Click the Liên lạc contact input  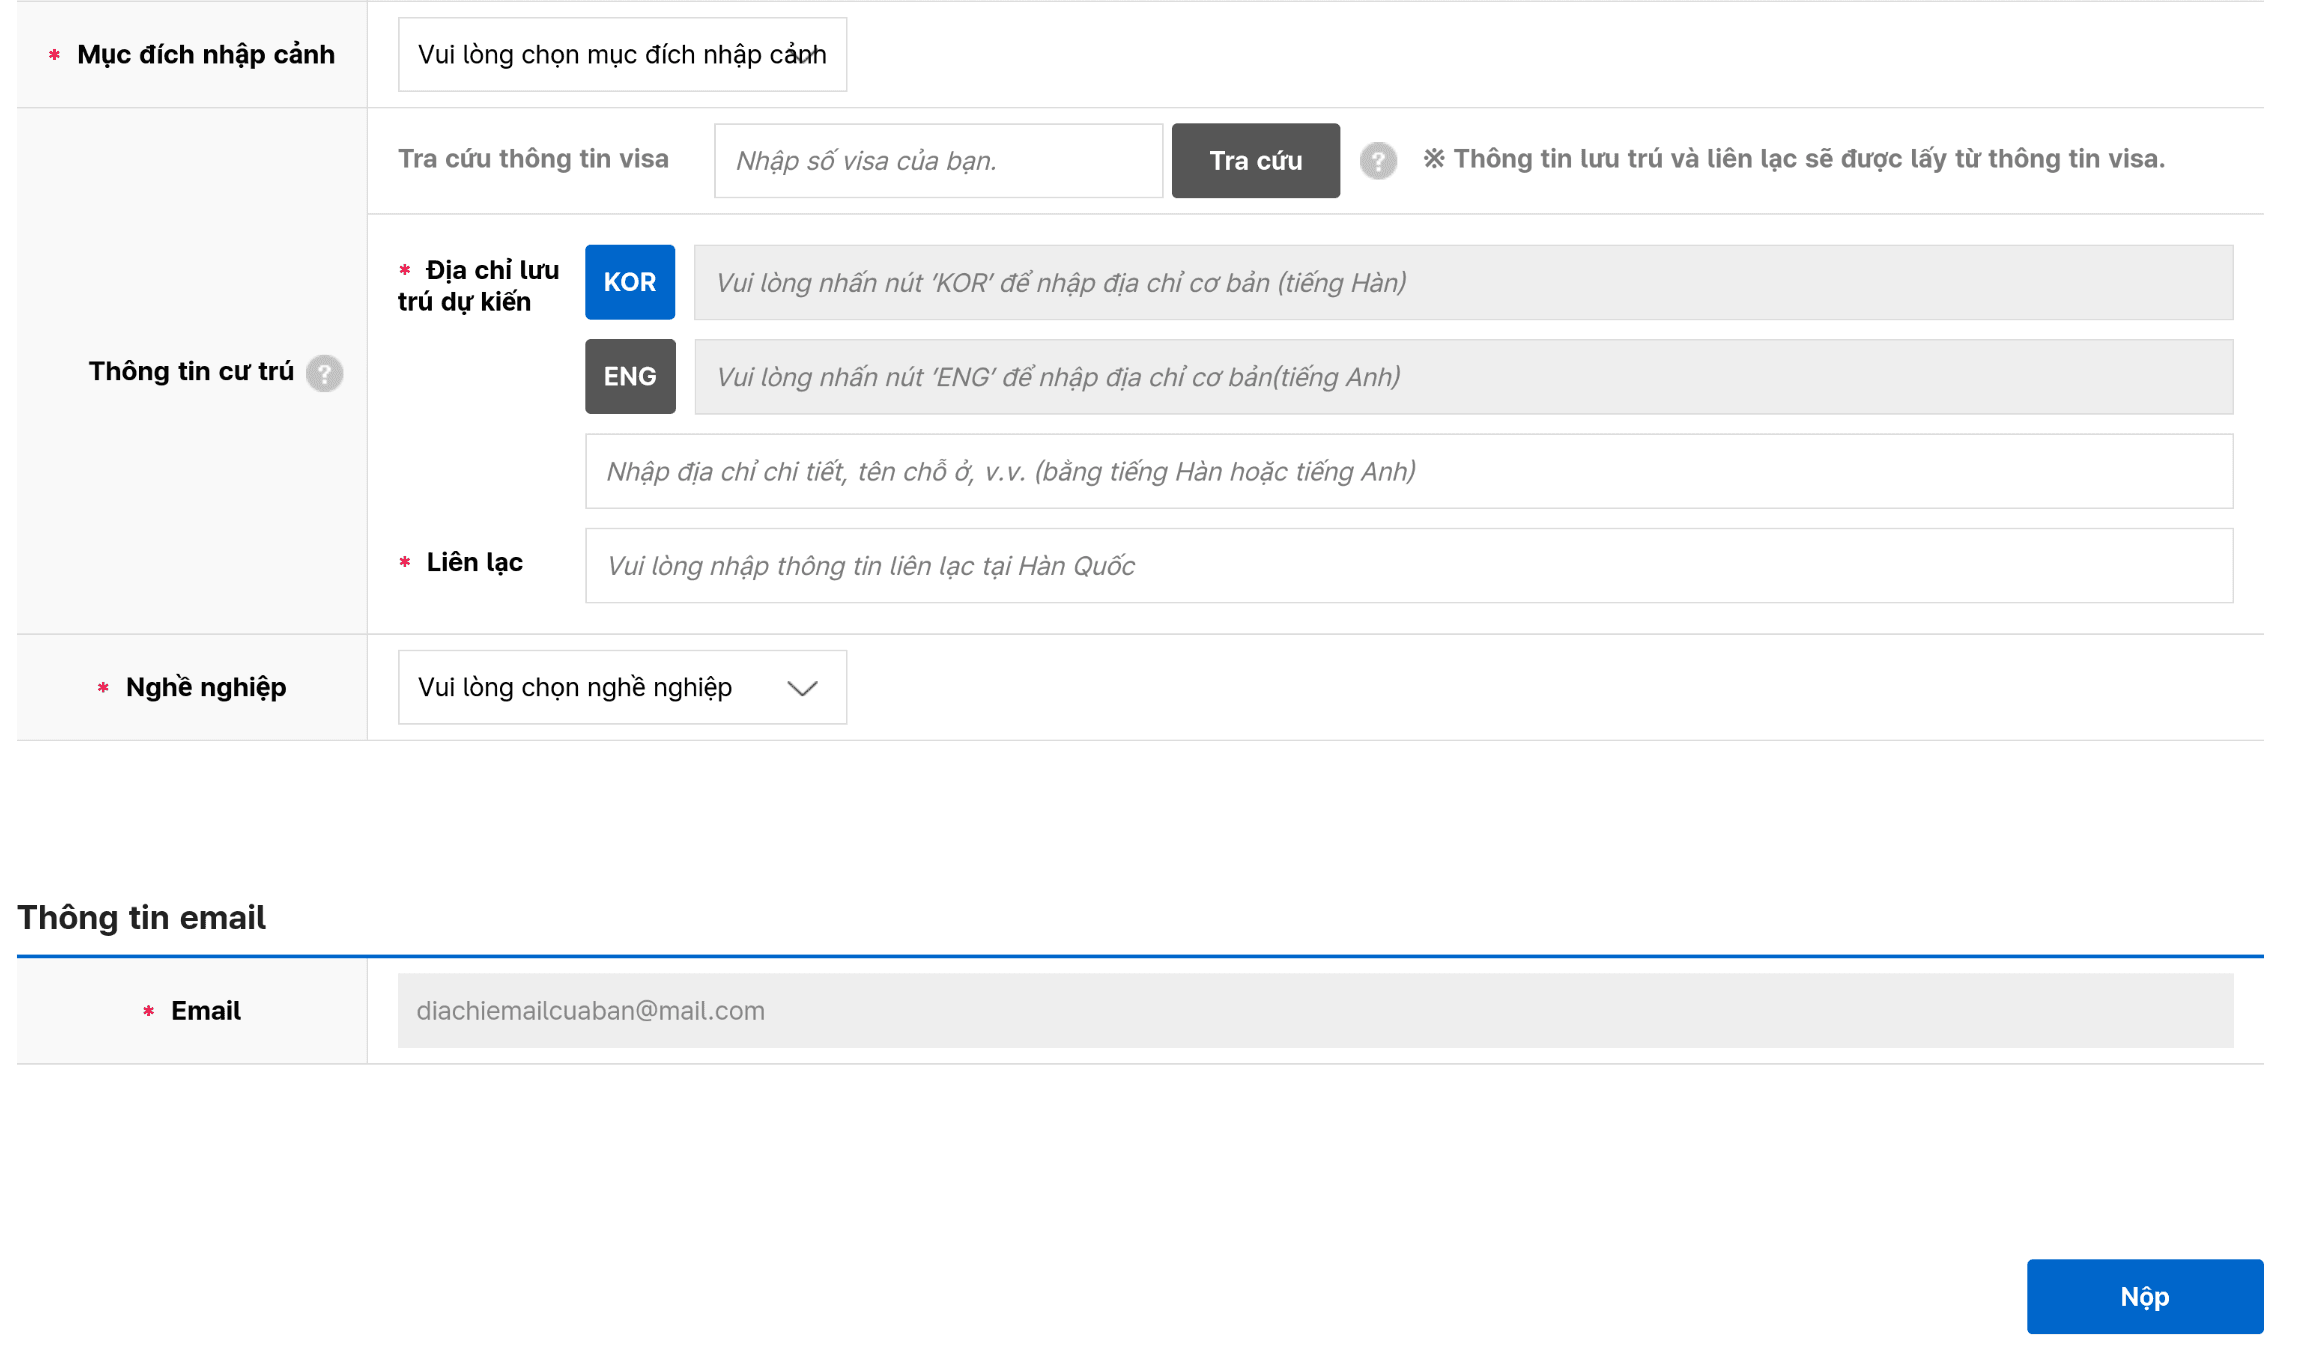click(x=1407, y=566)
